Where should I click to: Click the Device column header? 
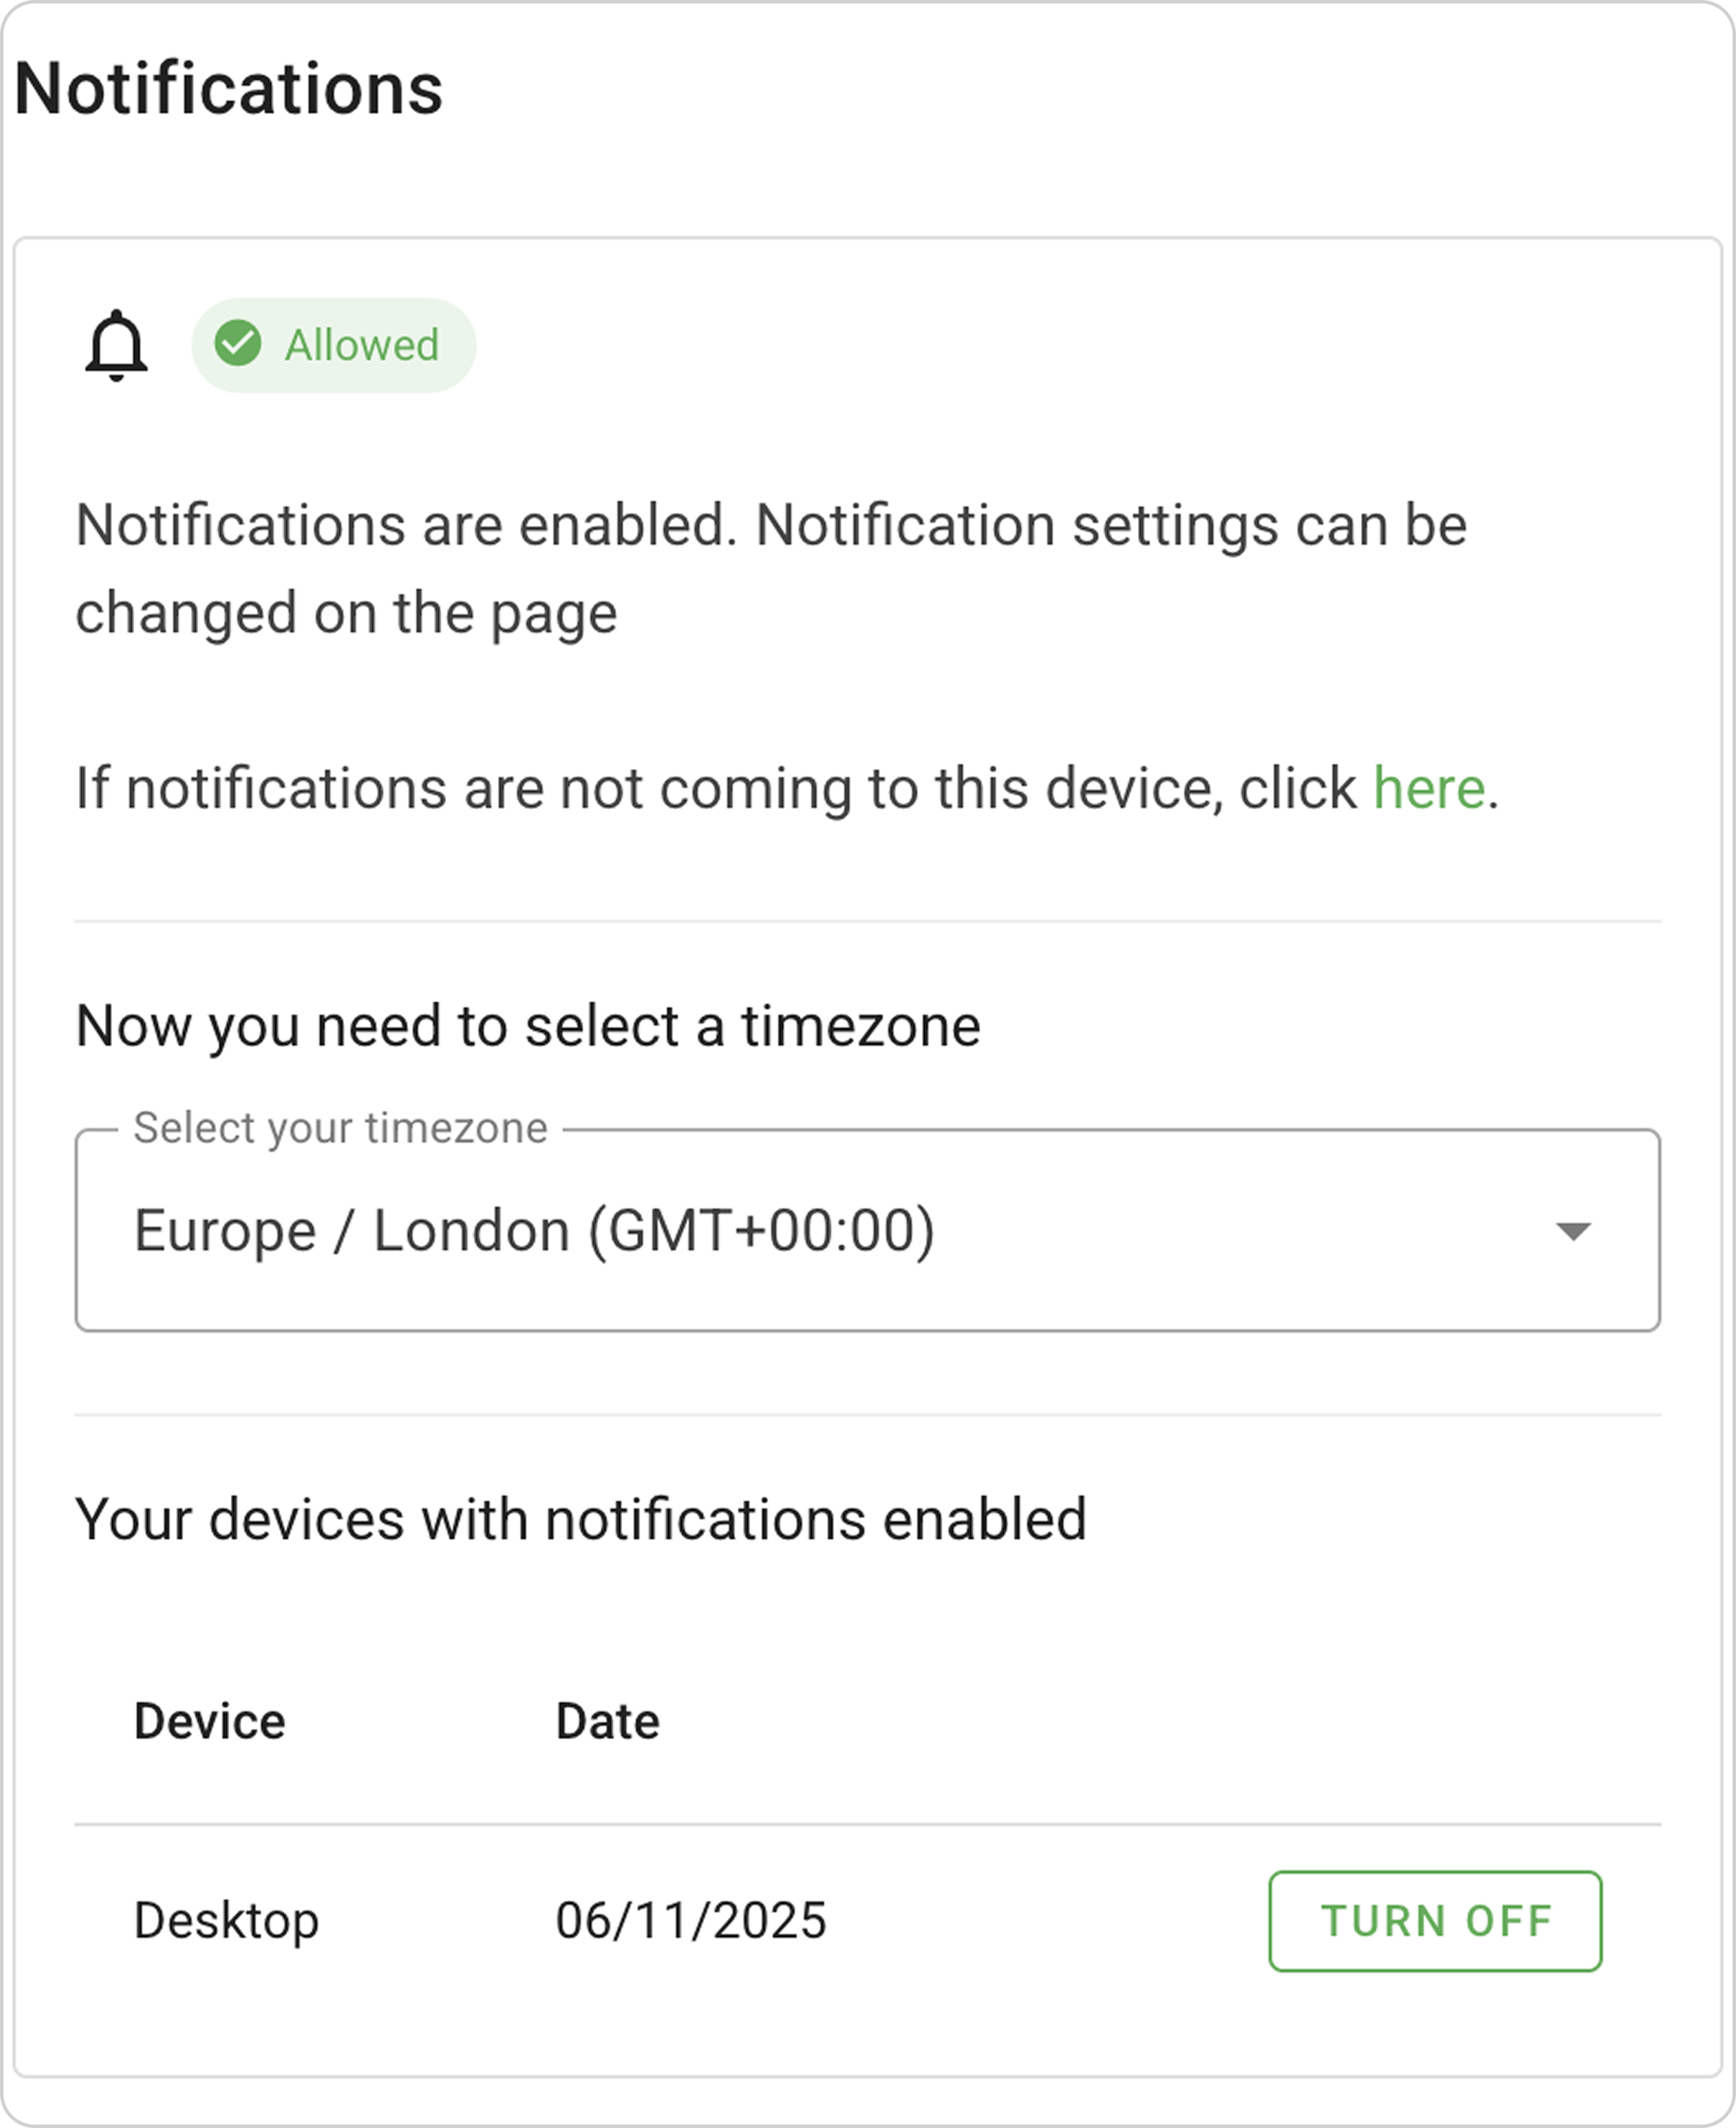click(x=210, y=1721)
